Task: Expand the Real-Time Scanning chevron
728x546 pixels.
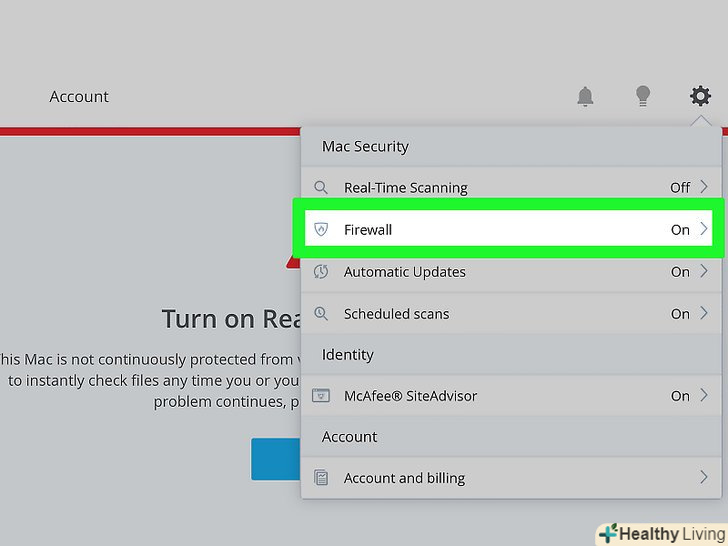Action: 704,187
